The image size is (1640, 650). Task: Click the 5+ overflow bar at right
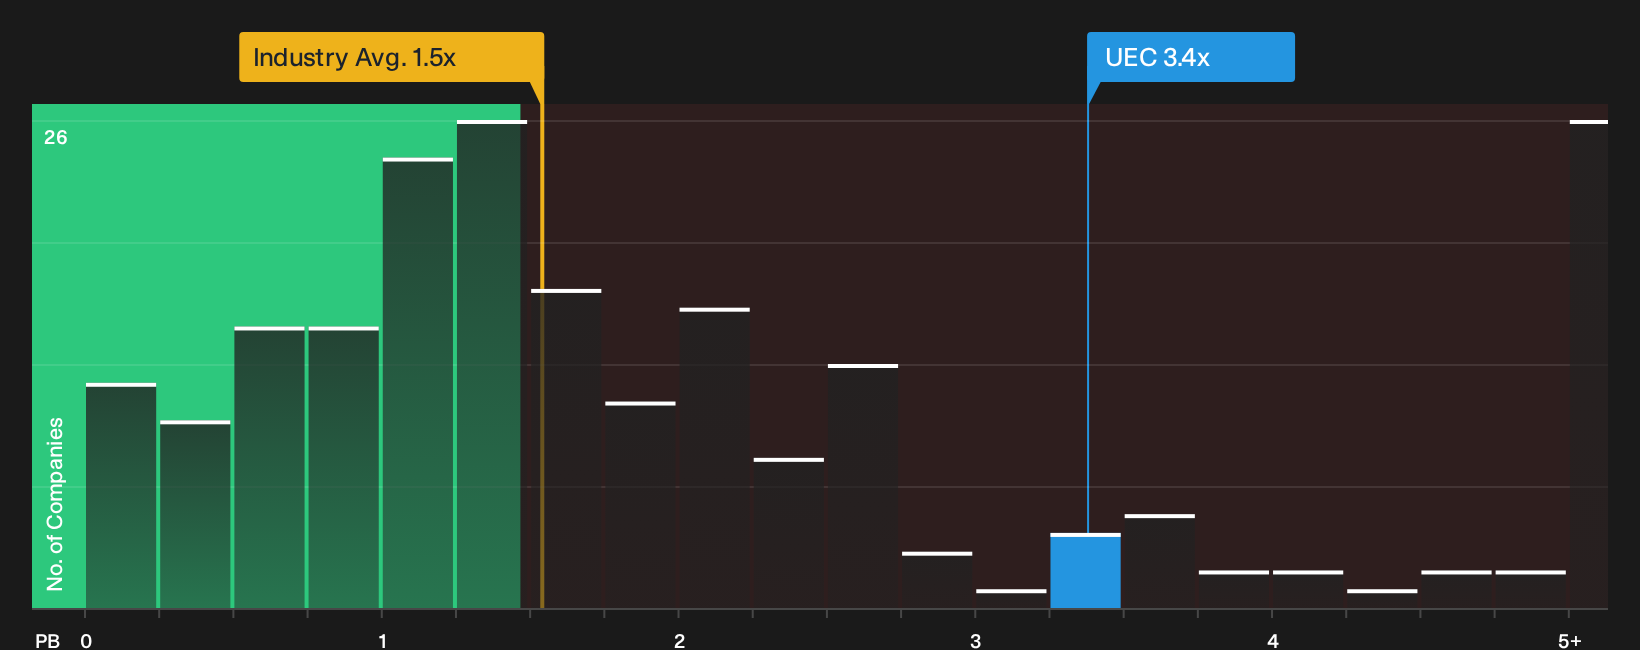point(1588,364)
